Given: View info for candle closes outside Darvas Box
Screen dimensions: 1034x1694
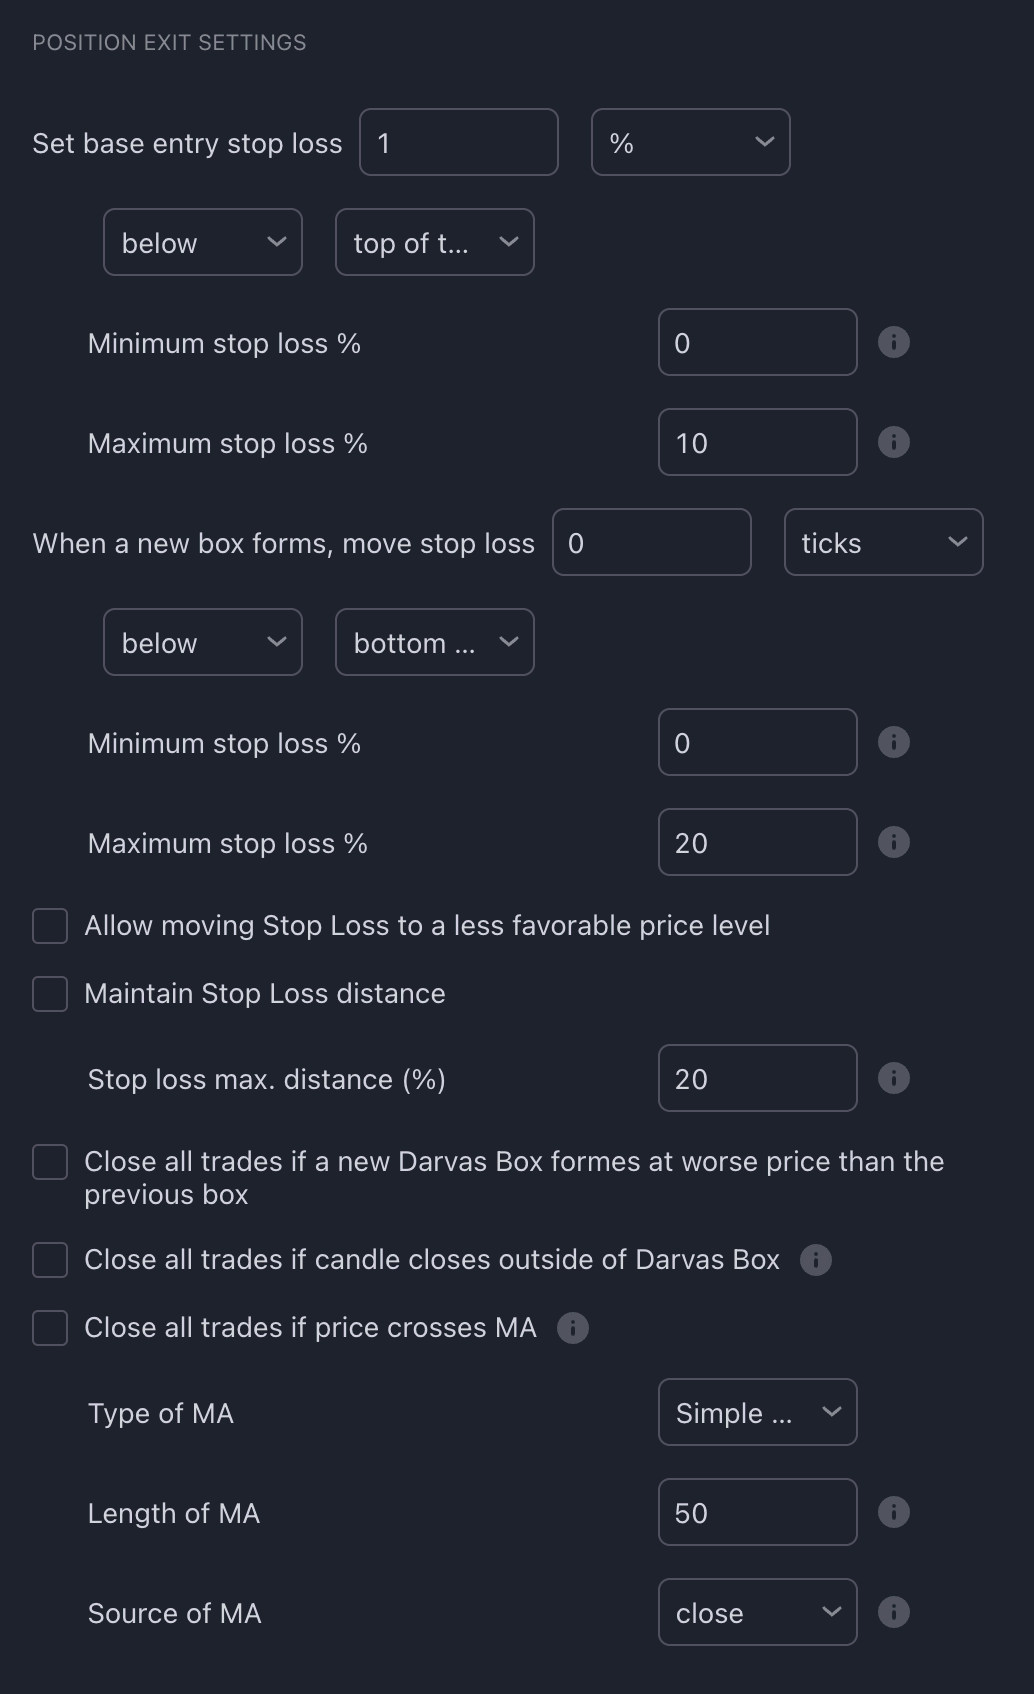Looking at the screenshot, I should click(815, 1260).
